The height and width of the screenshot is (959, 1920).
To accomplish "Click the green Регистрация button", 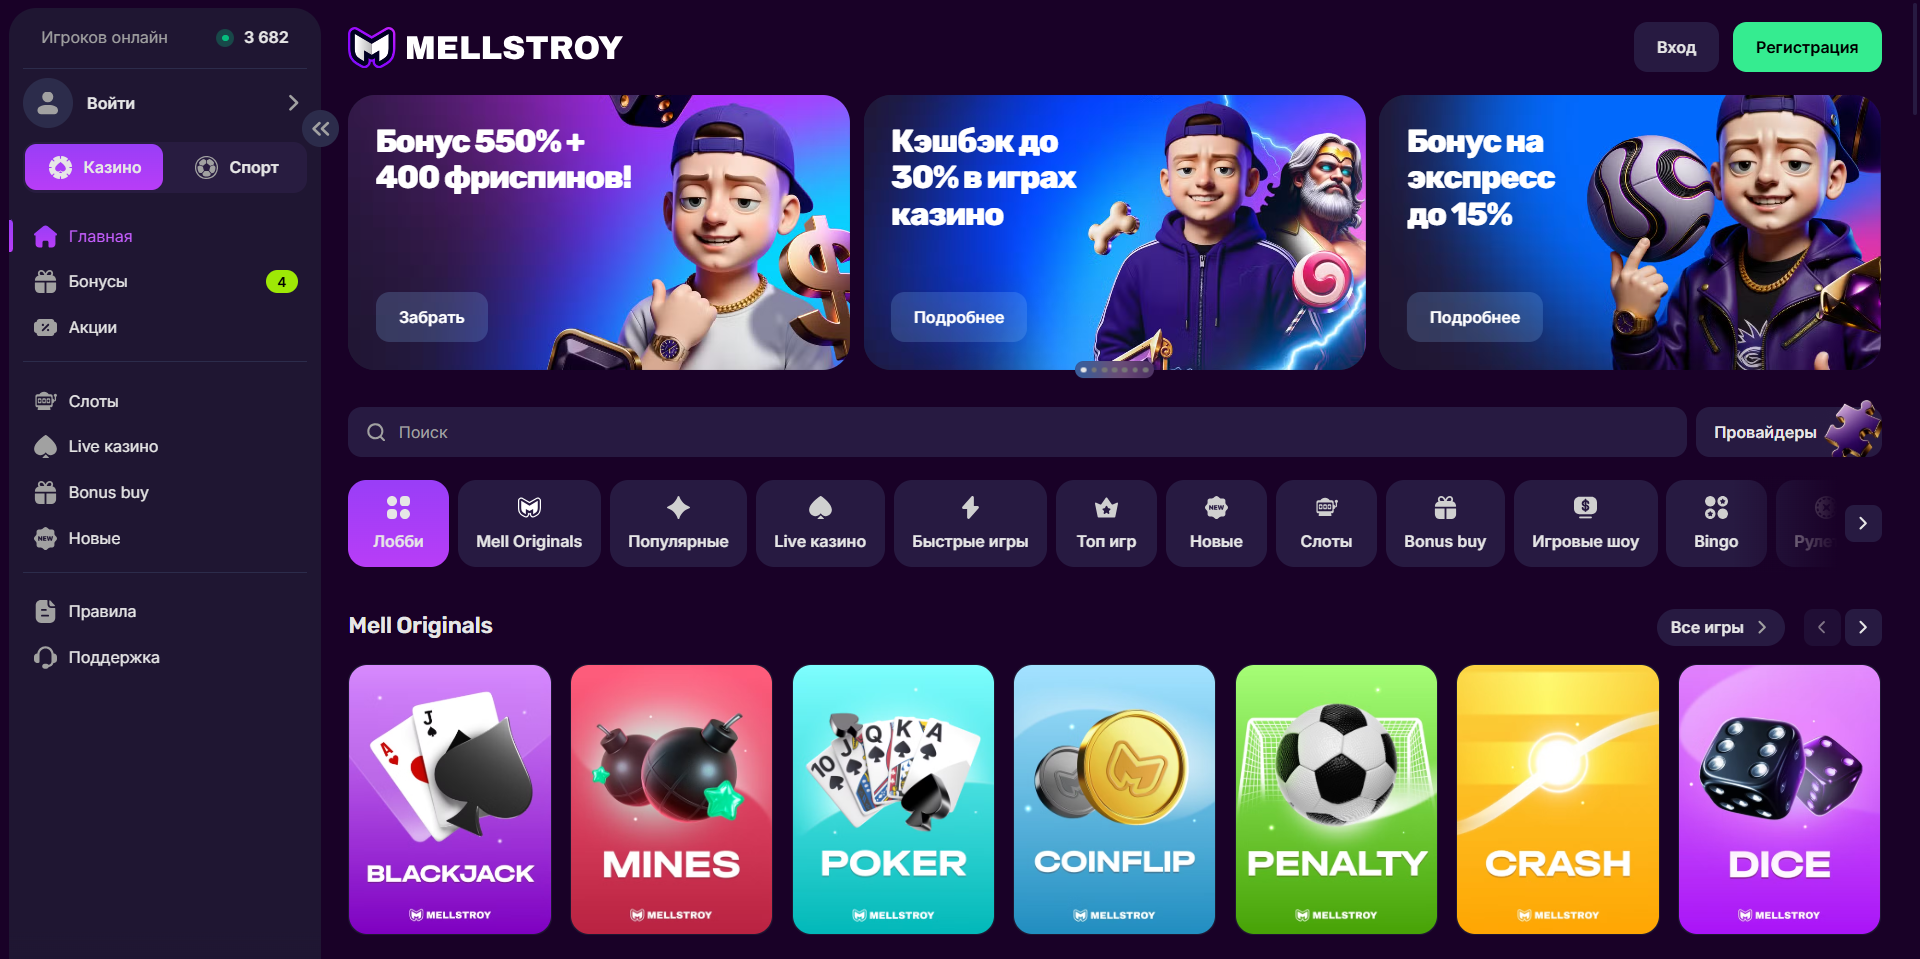I will pyautogui.click(x=1807, y=47).
